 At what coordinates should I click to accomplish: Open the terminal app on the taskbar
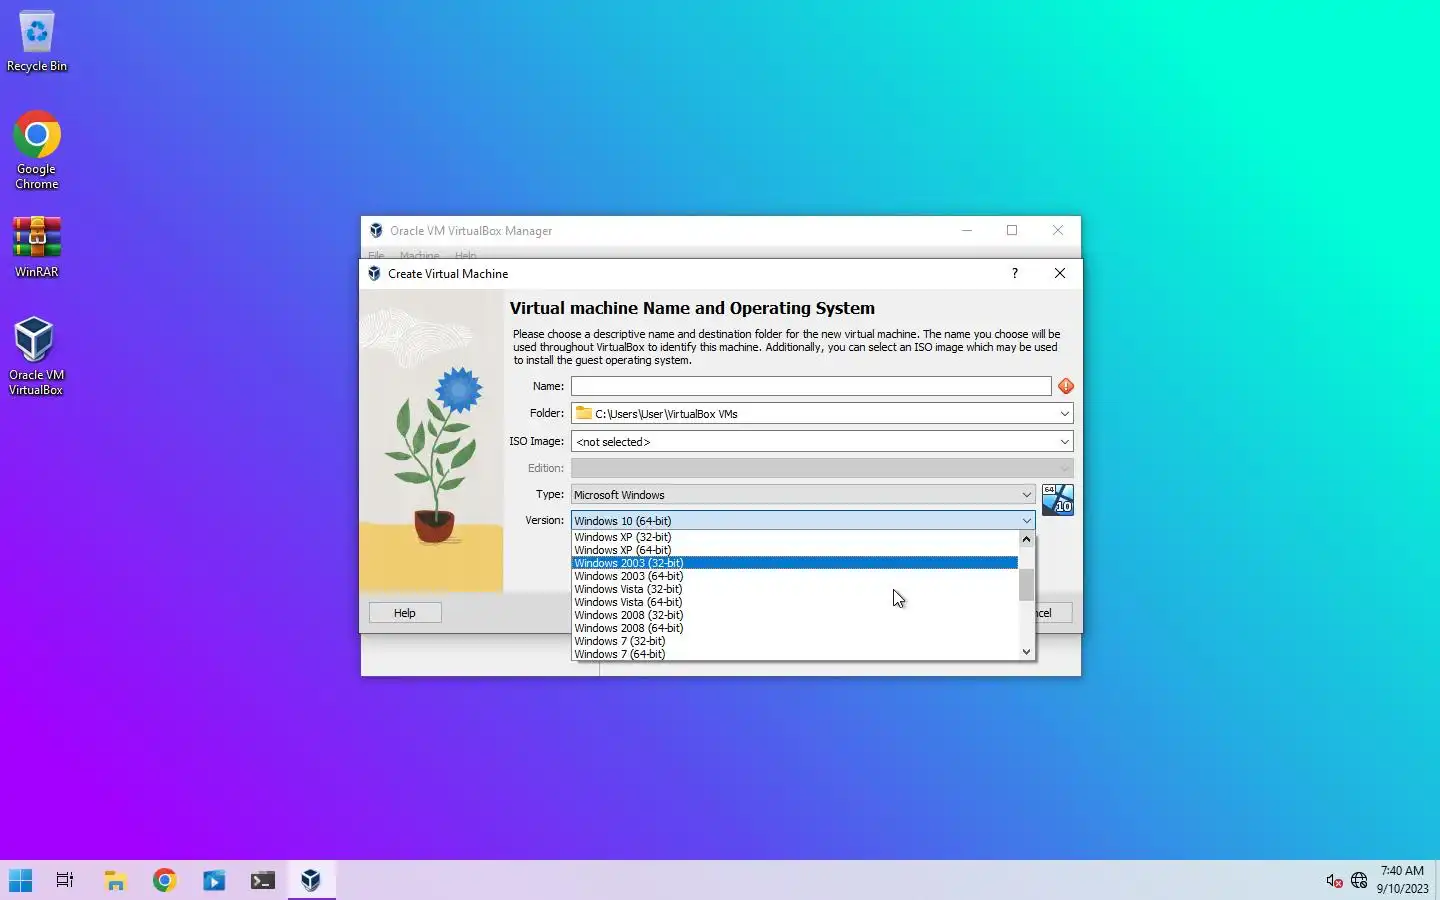pyautogui.click(x=263, y=880)
